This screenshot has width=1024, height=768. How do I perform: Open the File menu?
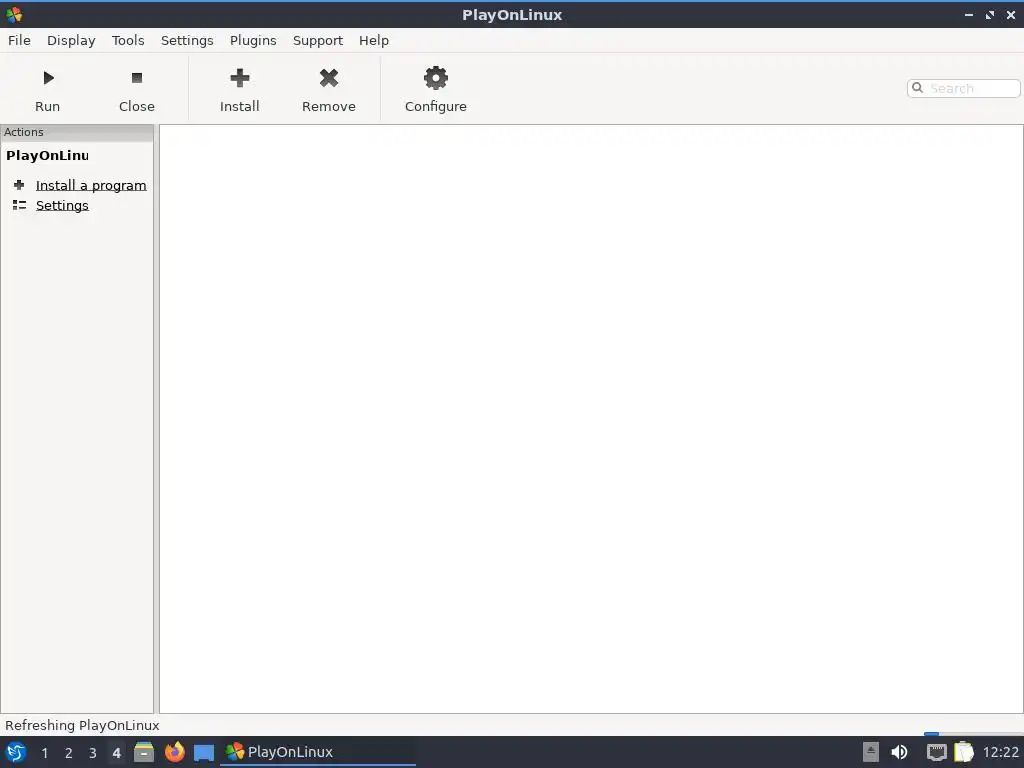pos(19,40)
